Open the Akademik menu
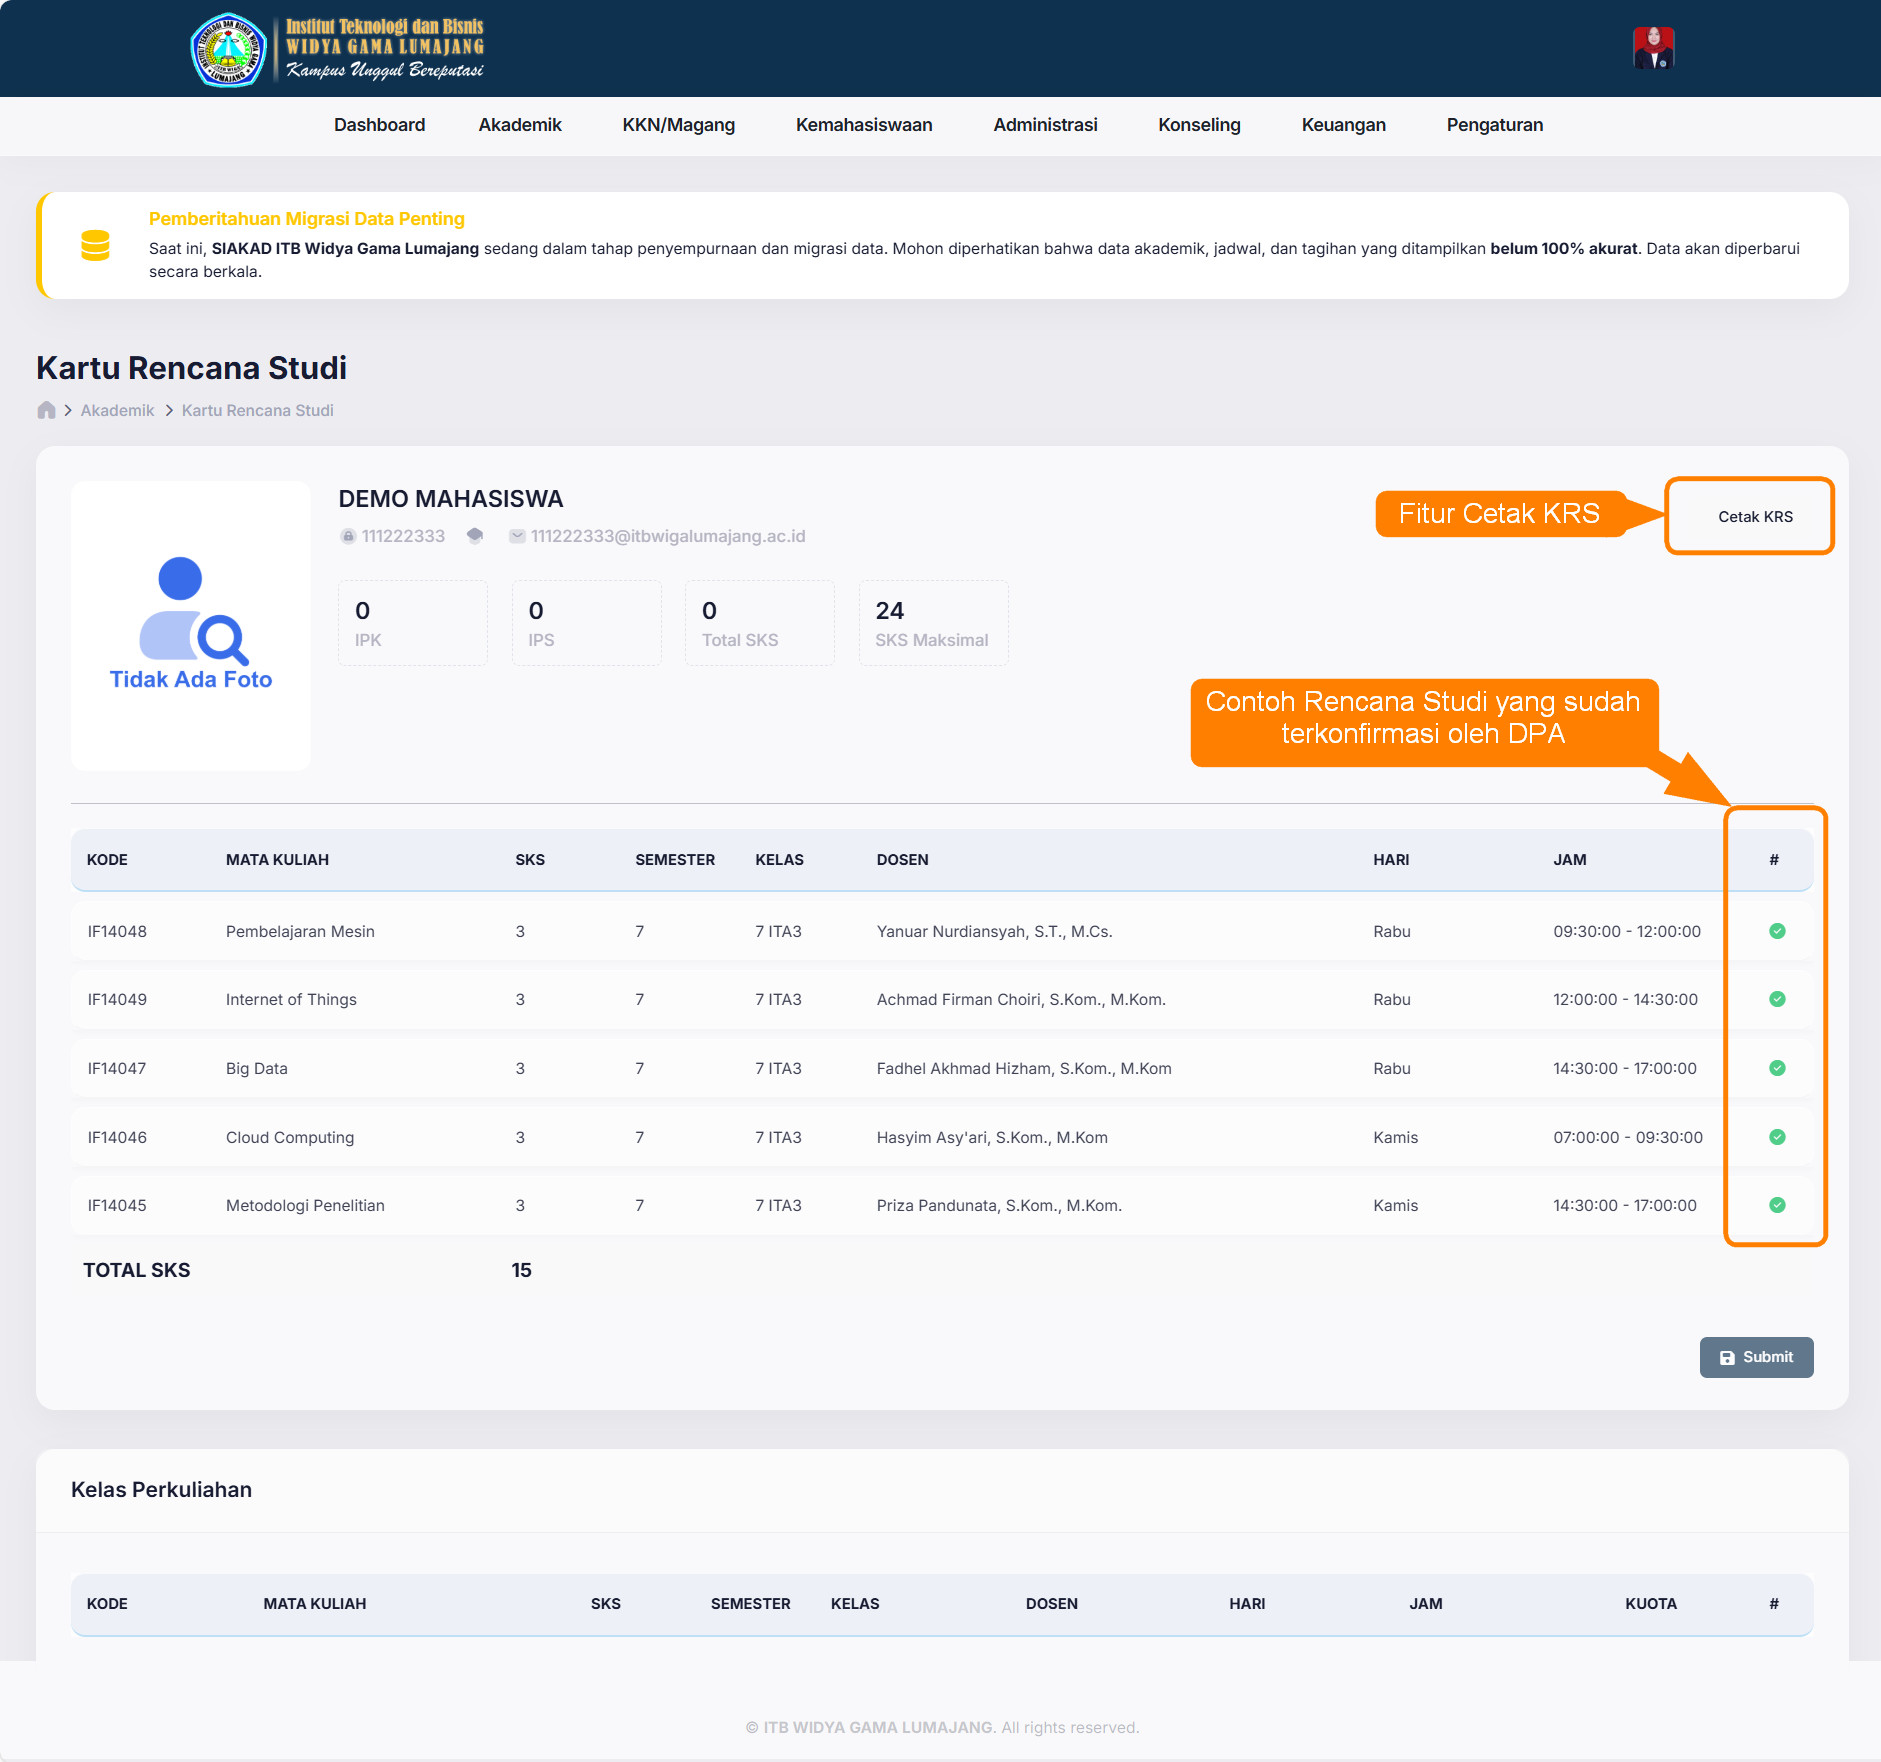 click(519, 125)
